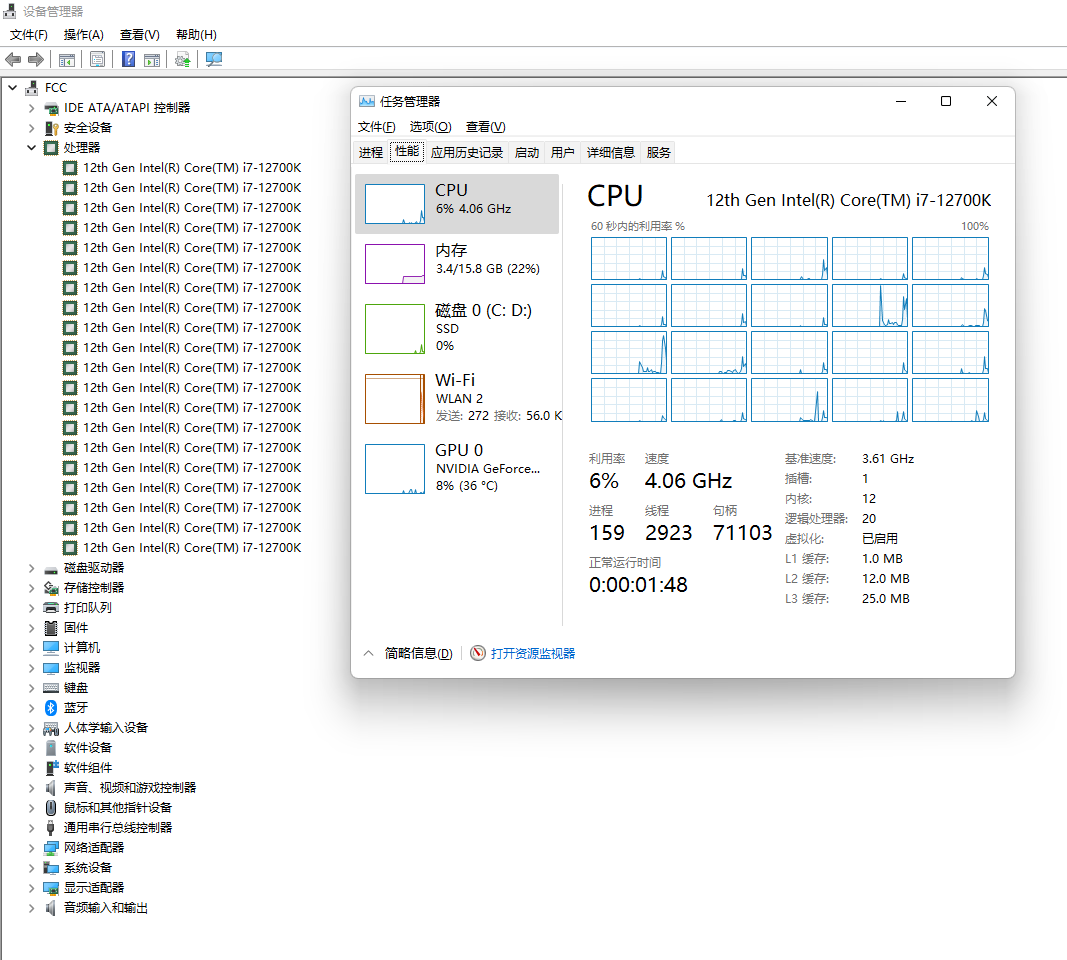Expand the 网络适配器 network adapters node
The height and width of the screenshot is (960, 1067).
tap(32, 848)
